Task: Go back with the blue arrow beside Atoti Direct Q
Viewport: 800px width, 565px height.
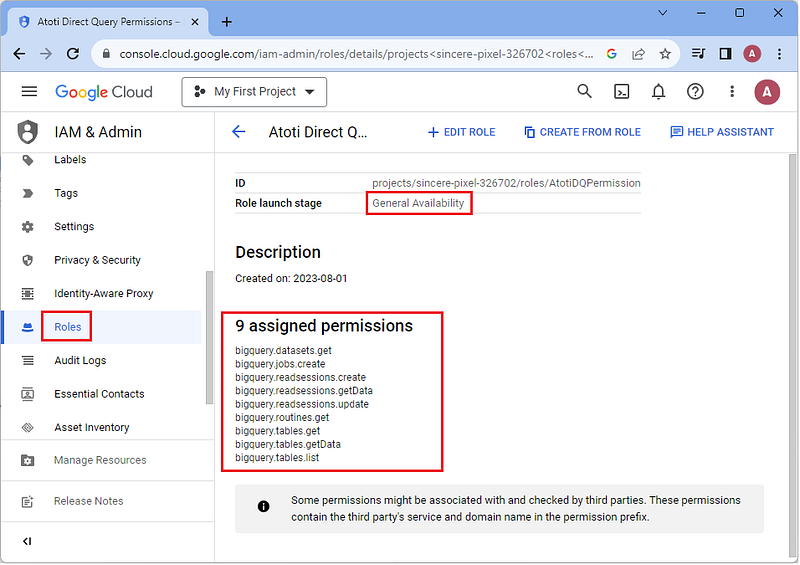Action: click(x=239, y=132)
